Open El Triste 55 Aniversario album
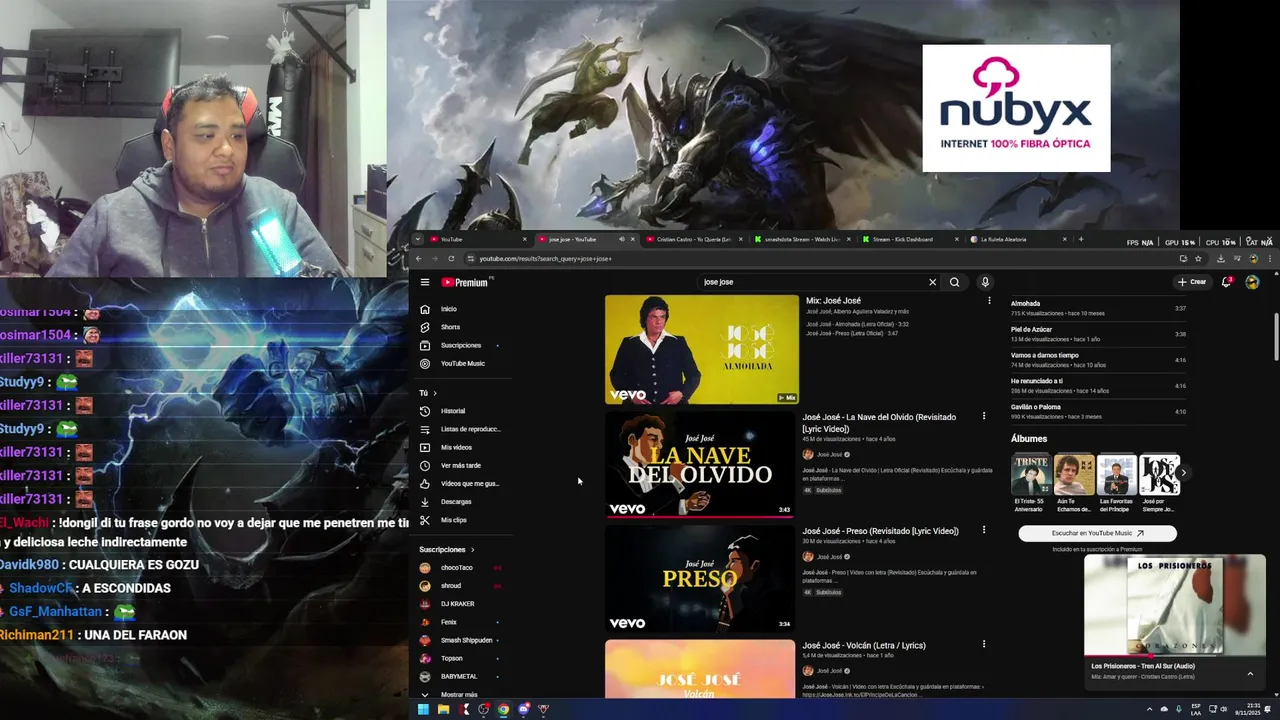Viewport: 1280px width, 720px height. [1030, 483]
